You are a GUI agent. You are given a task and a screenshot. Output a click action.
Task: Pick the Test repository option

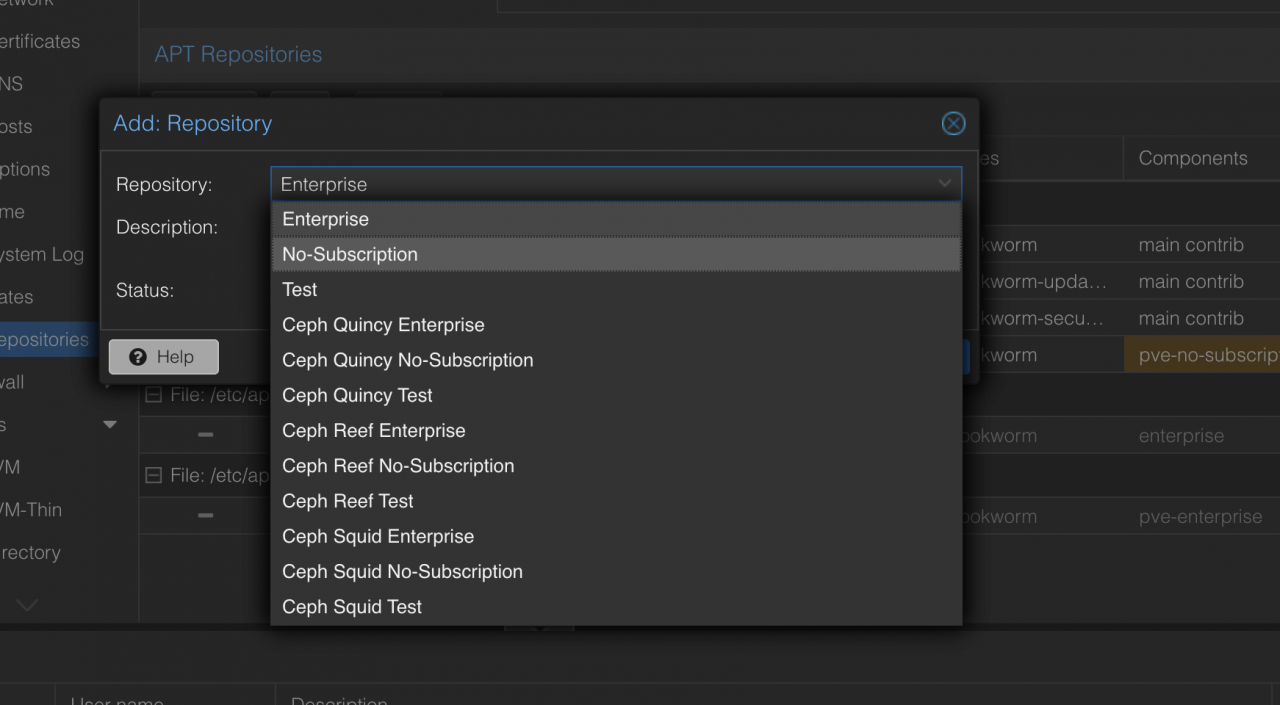click(617, 290)
